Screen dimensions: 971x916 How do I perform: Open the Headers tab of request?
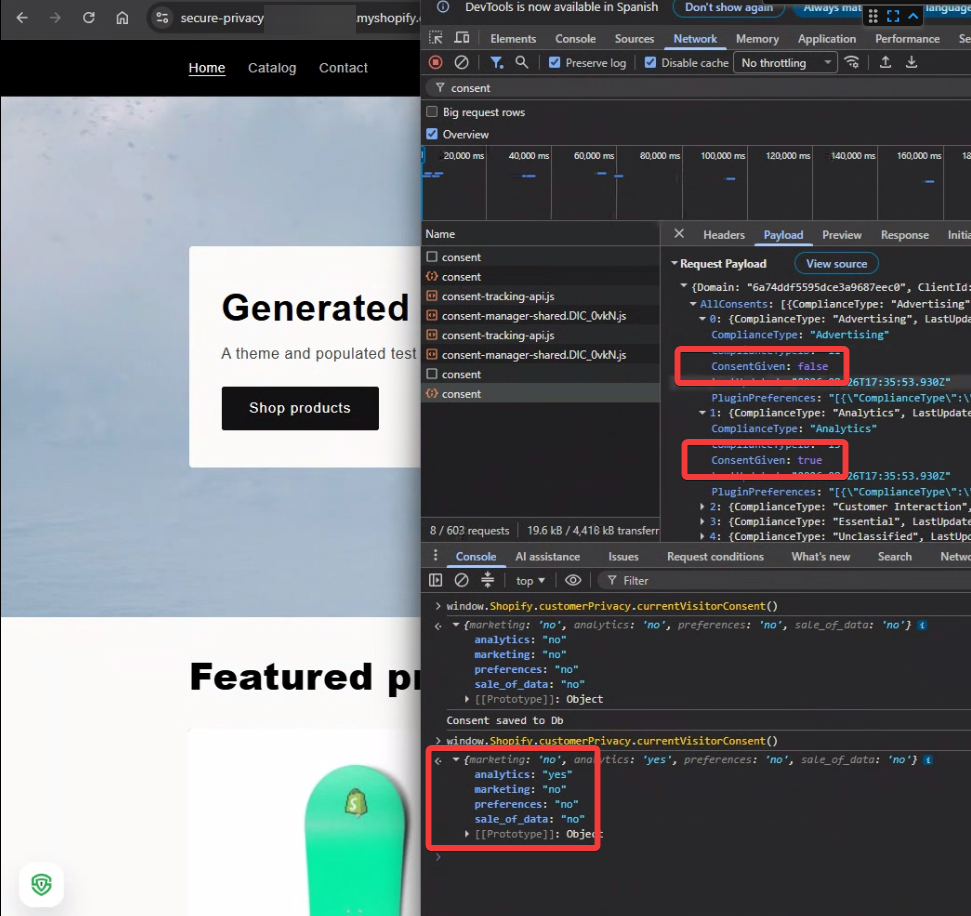723,235
